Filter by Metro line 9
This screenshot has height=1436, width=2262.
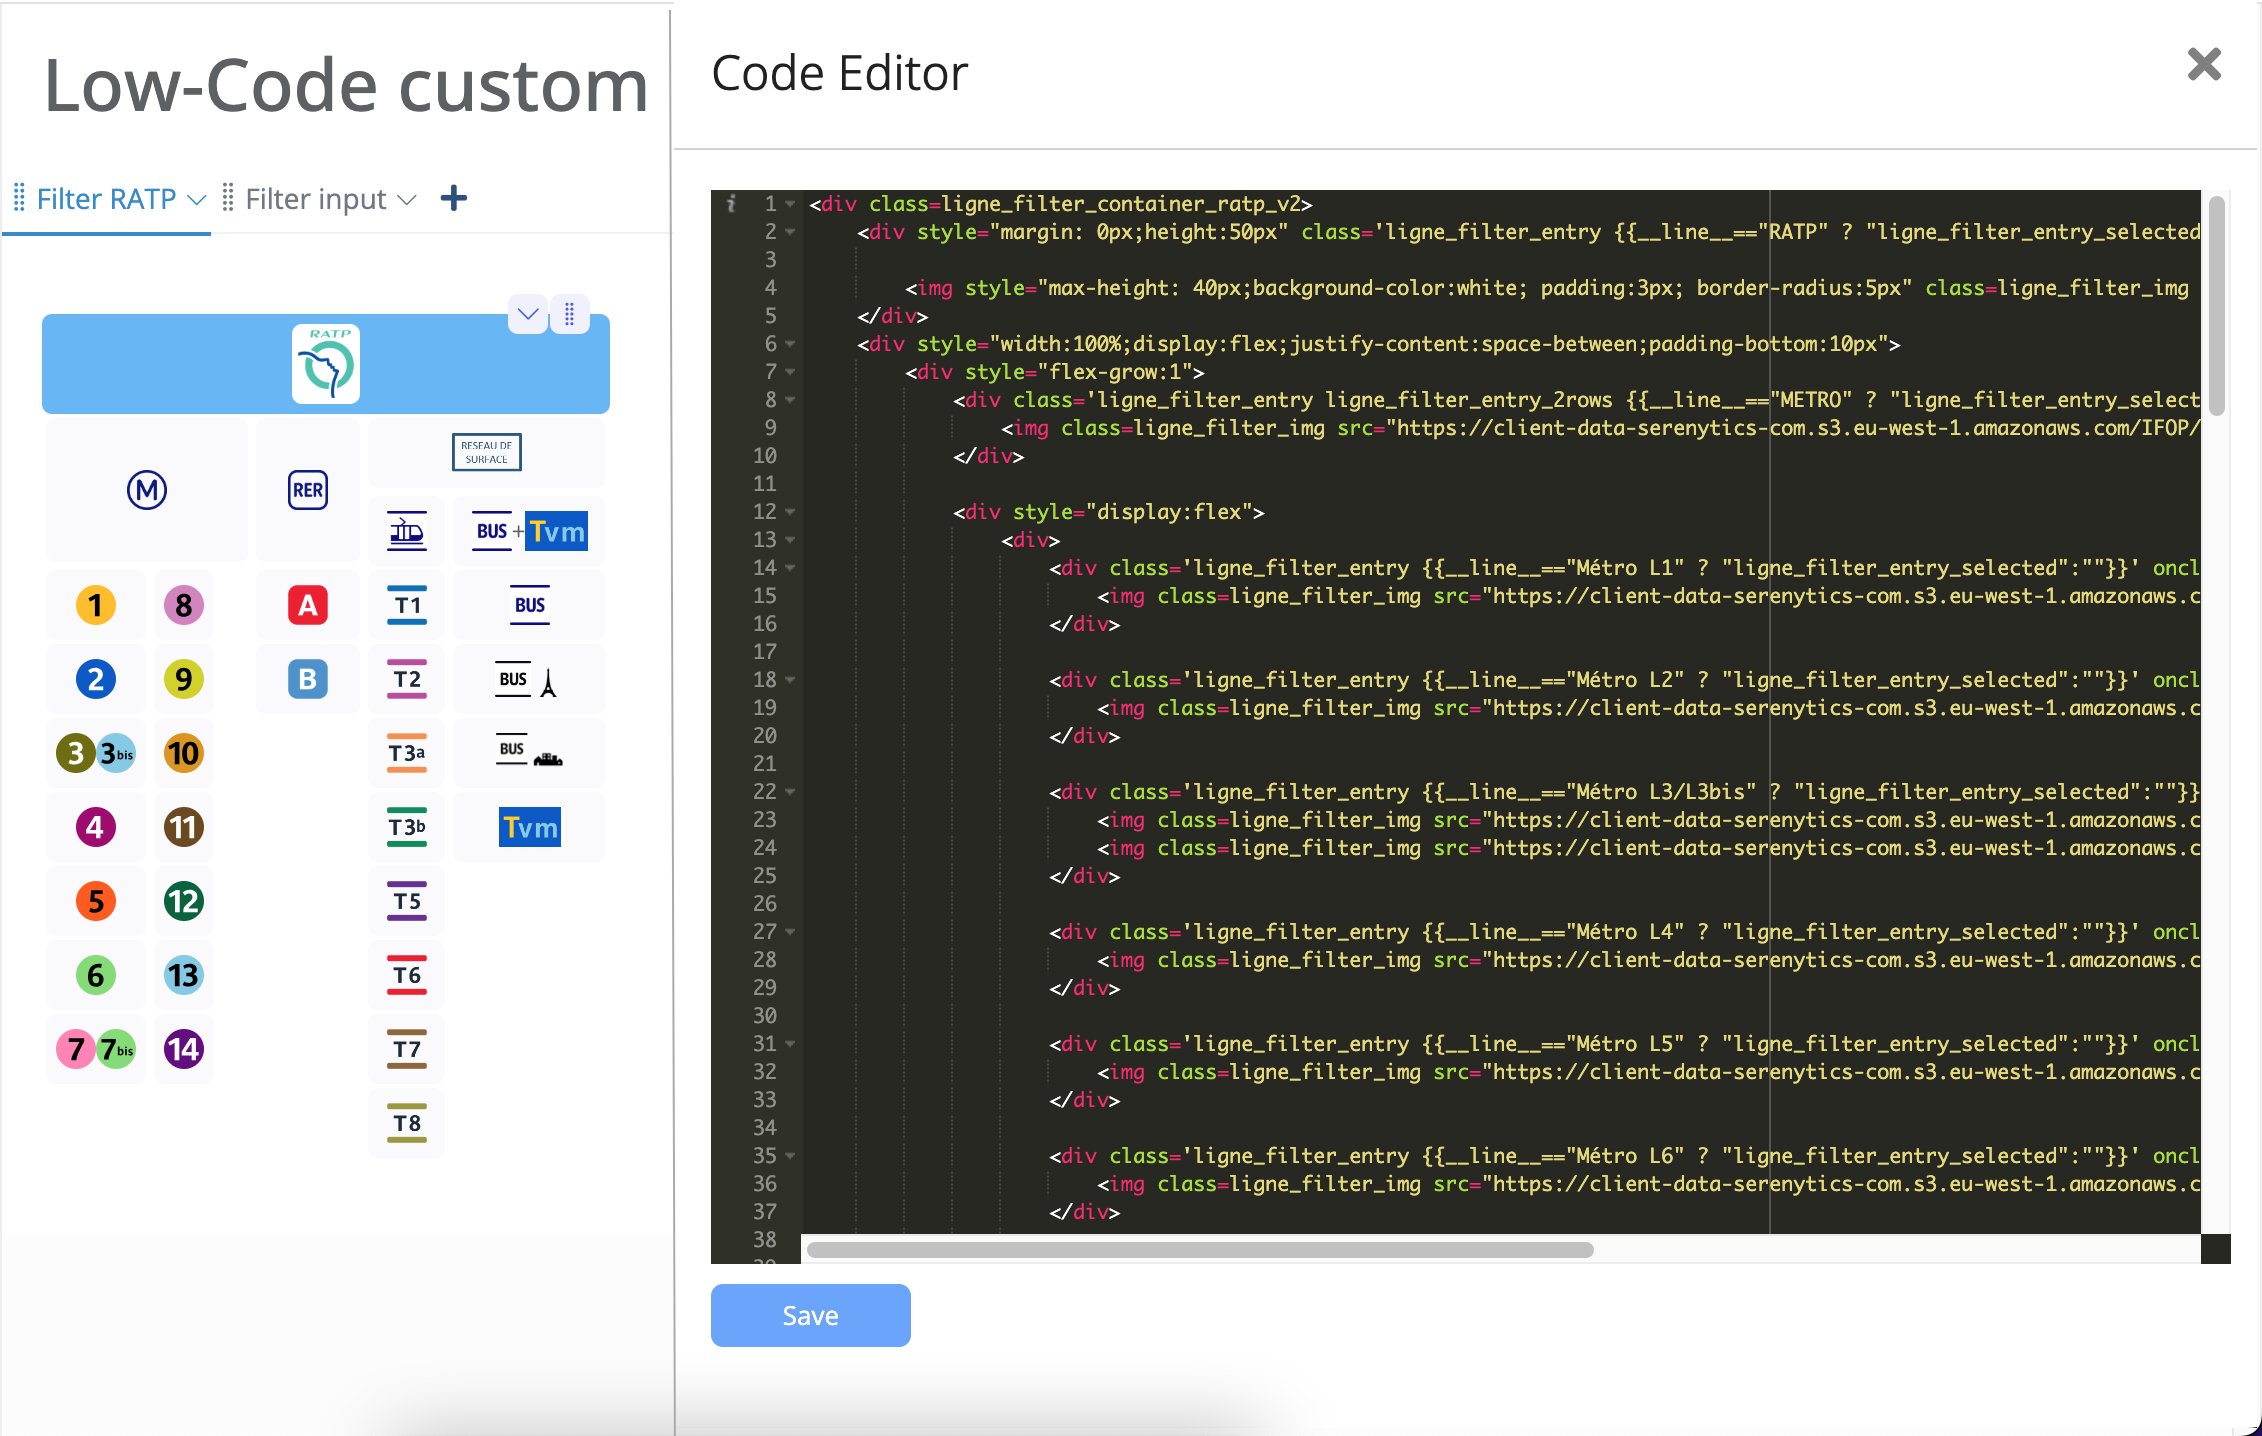pos(184,679)
